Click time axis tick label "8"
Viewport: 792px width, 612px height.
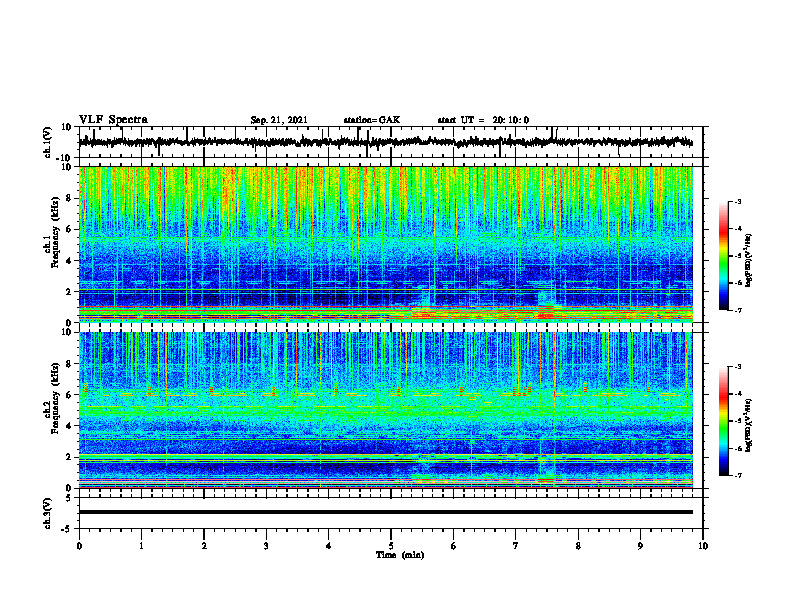coord(578,546)
